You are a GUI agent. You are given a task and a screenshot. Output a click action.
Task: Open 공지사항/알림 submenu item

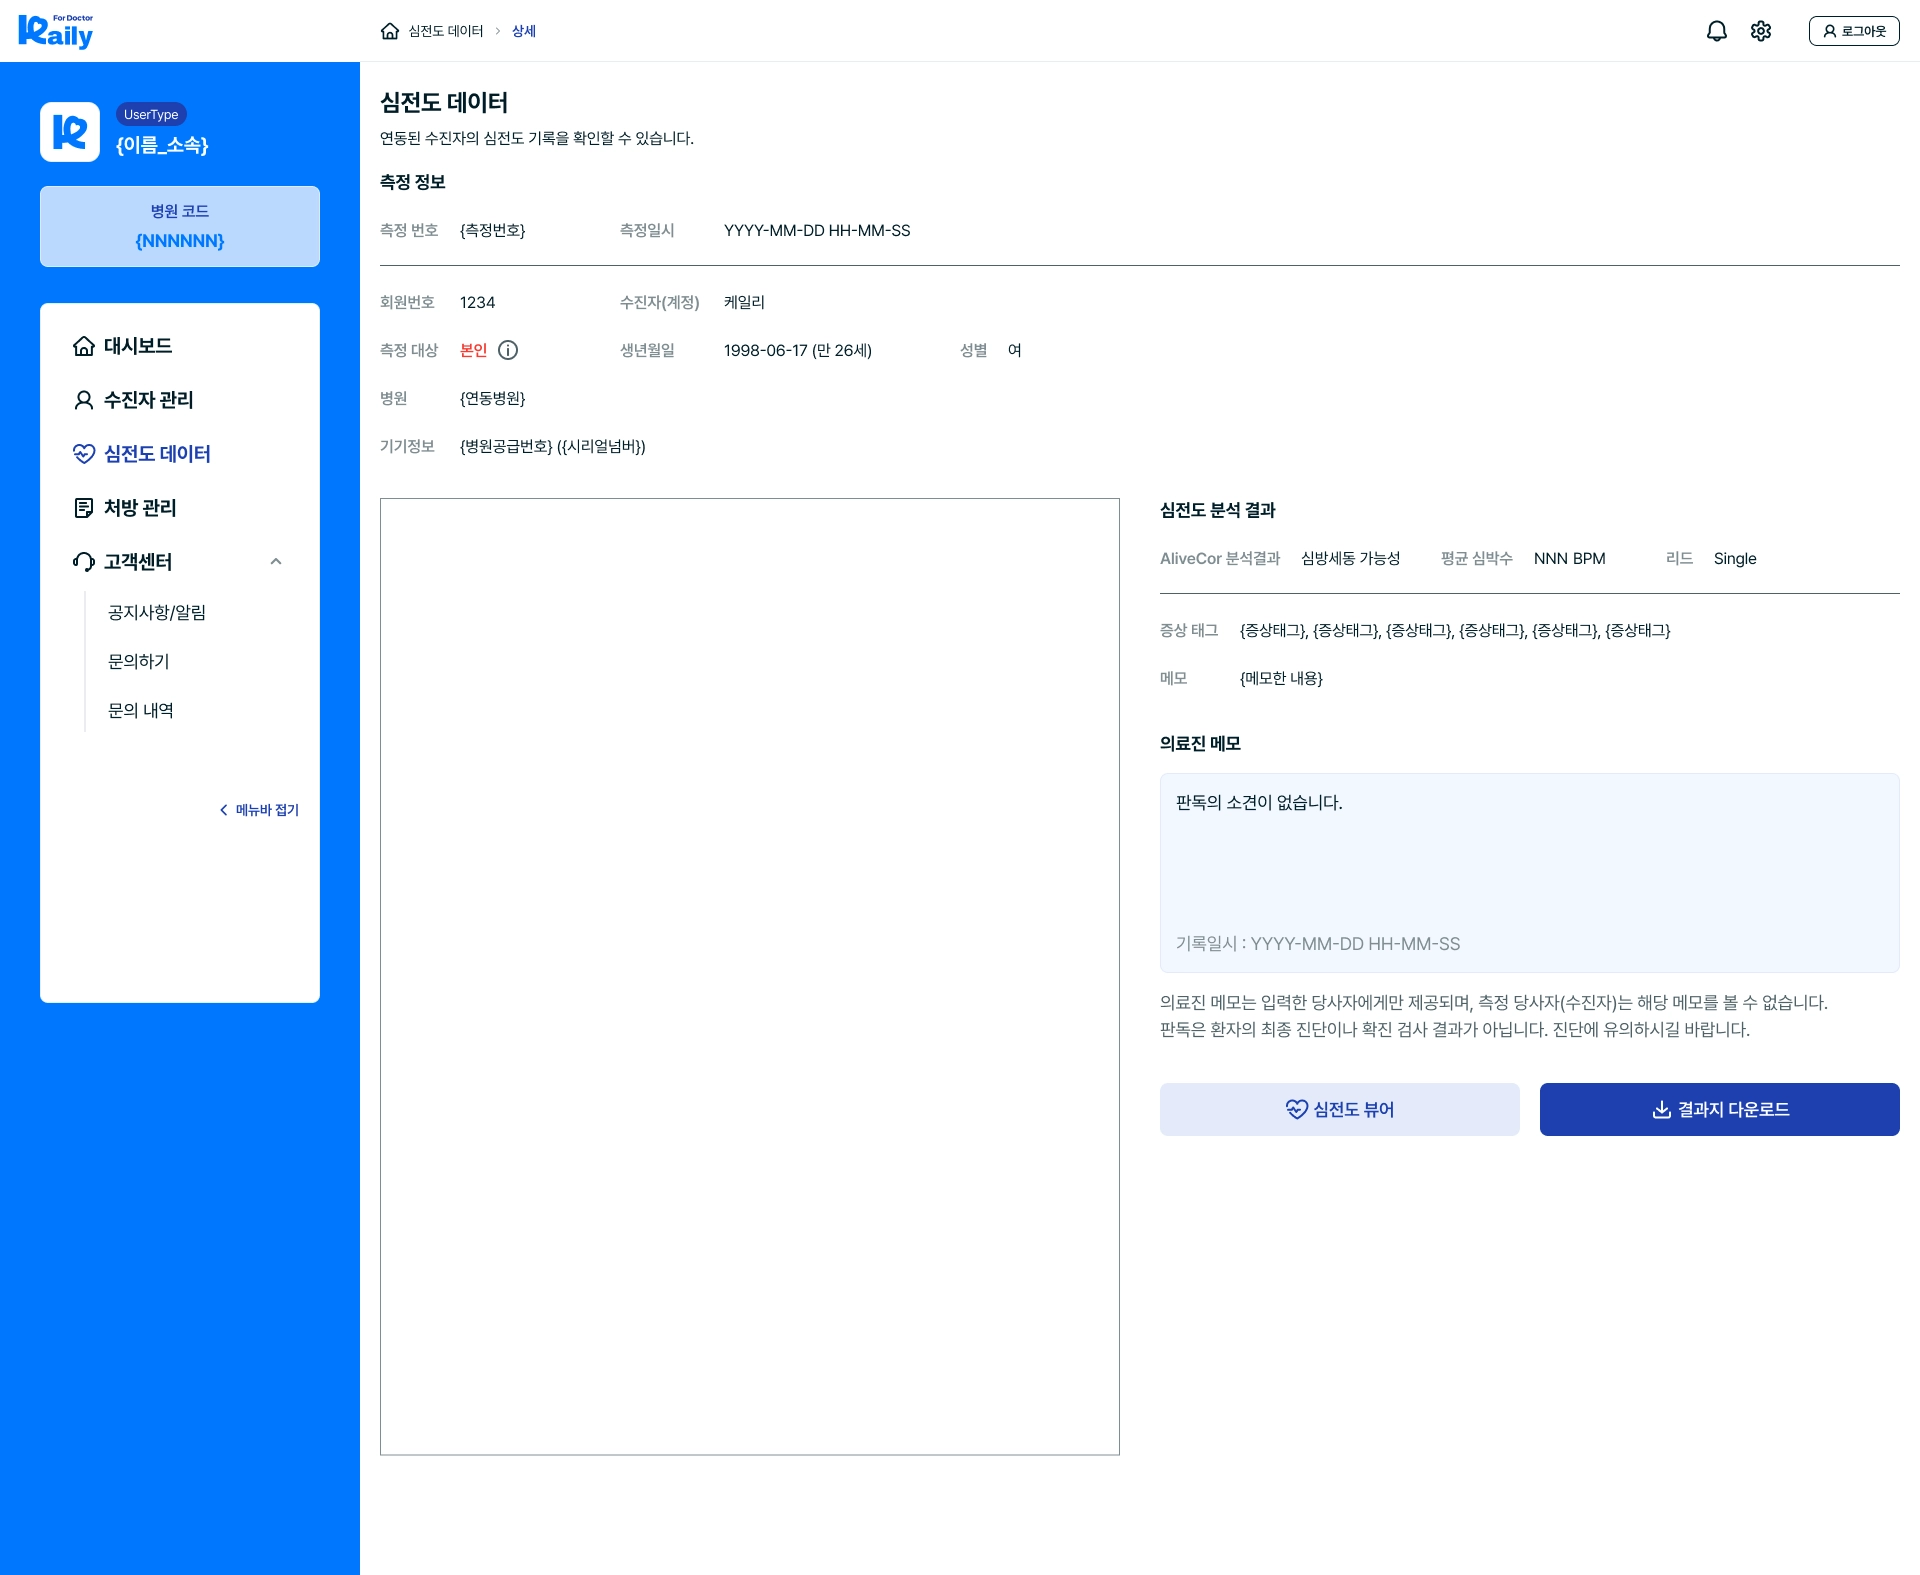157,612
